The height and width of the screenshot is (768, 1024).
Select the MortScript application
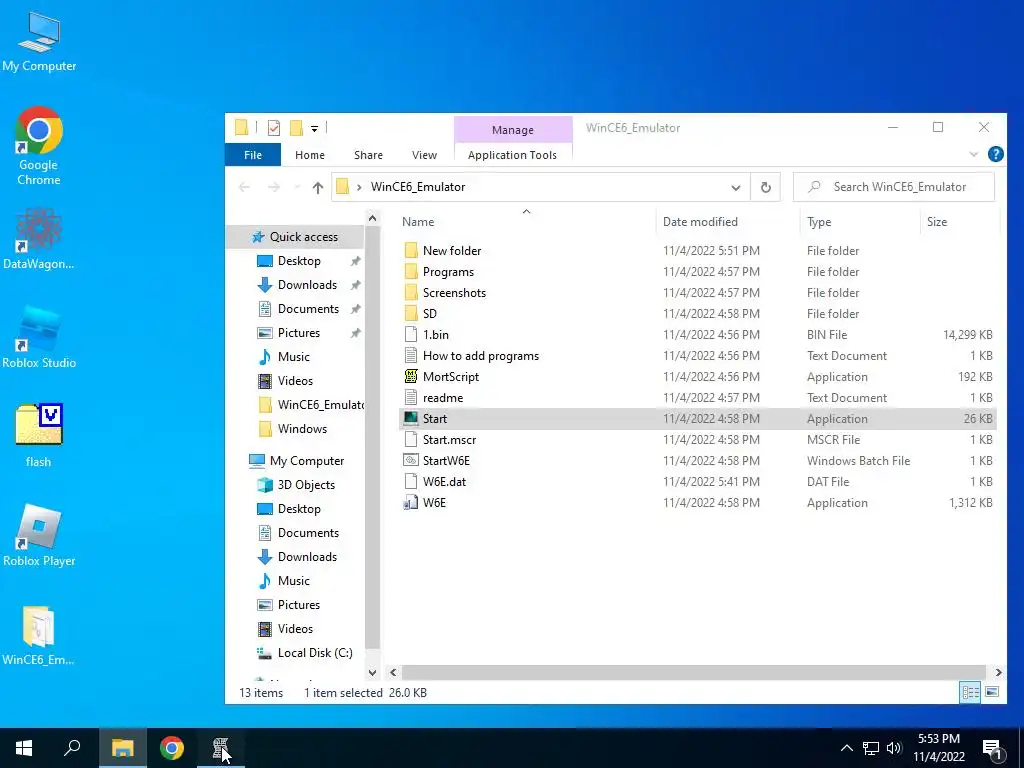(x=451, y=377)
